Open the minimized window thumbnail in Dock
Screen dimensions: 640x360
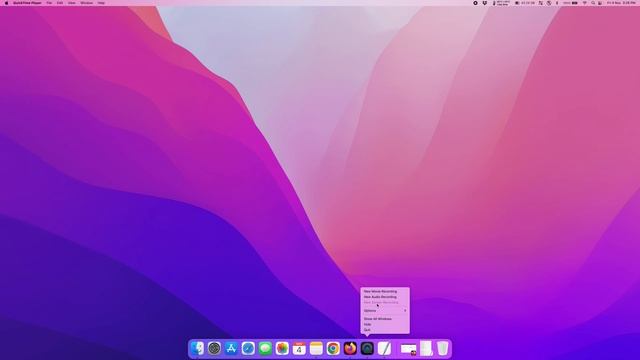pos(409,349)
